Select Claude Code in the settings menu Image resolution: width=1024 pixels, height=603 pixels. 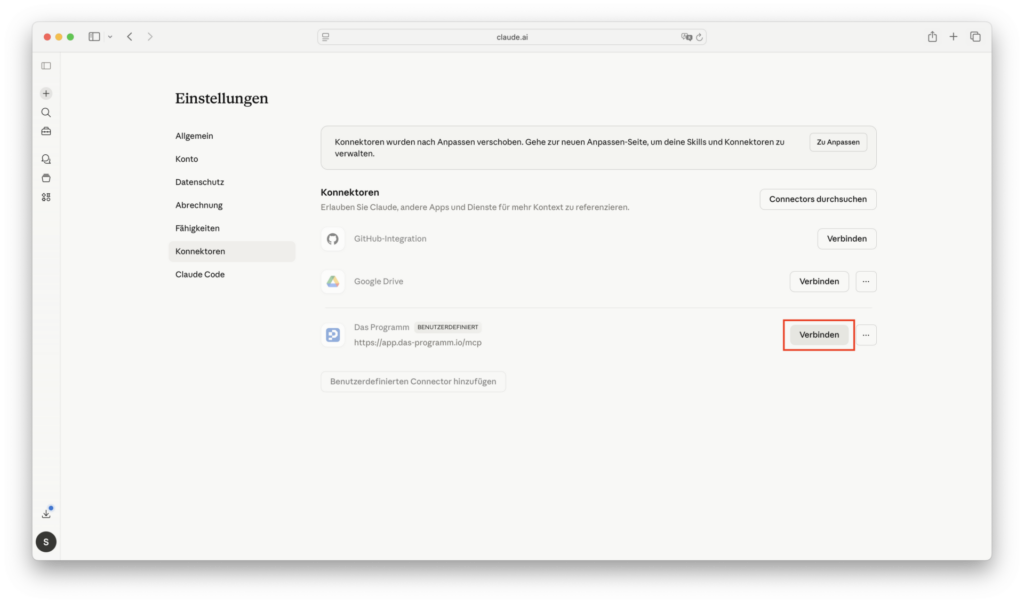200,274
